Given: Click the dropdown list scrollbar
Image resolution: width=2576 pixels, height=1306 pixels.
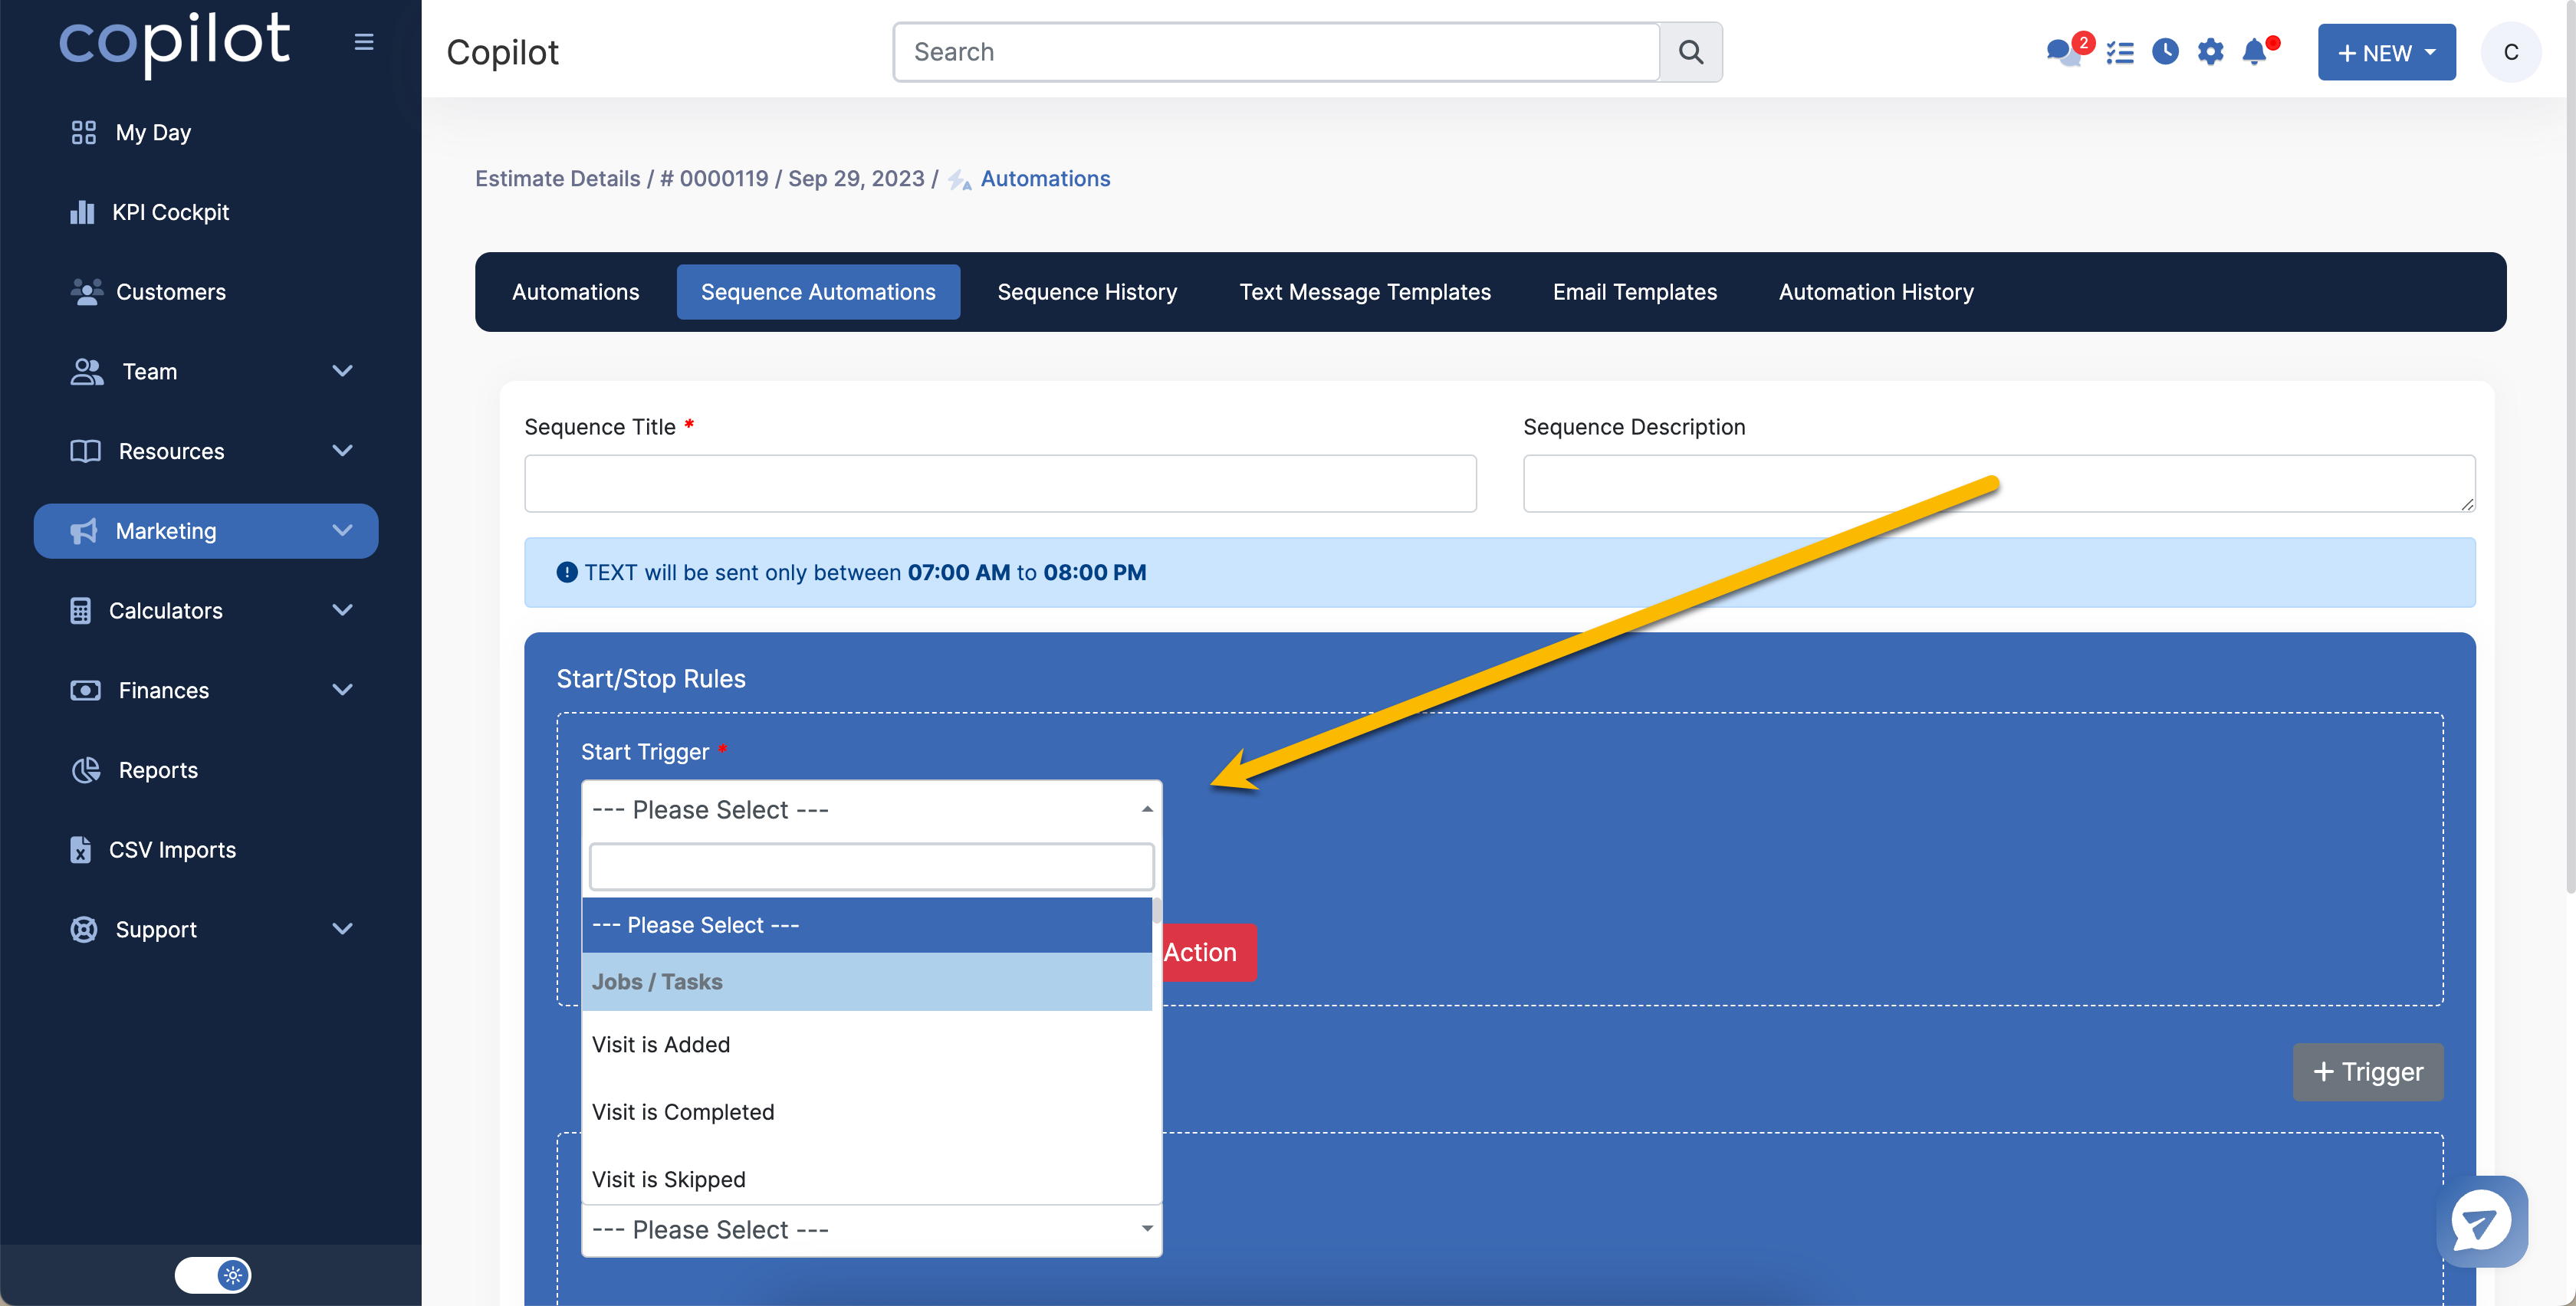Looking at the screenshot, I should click(1157, 911).
